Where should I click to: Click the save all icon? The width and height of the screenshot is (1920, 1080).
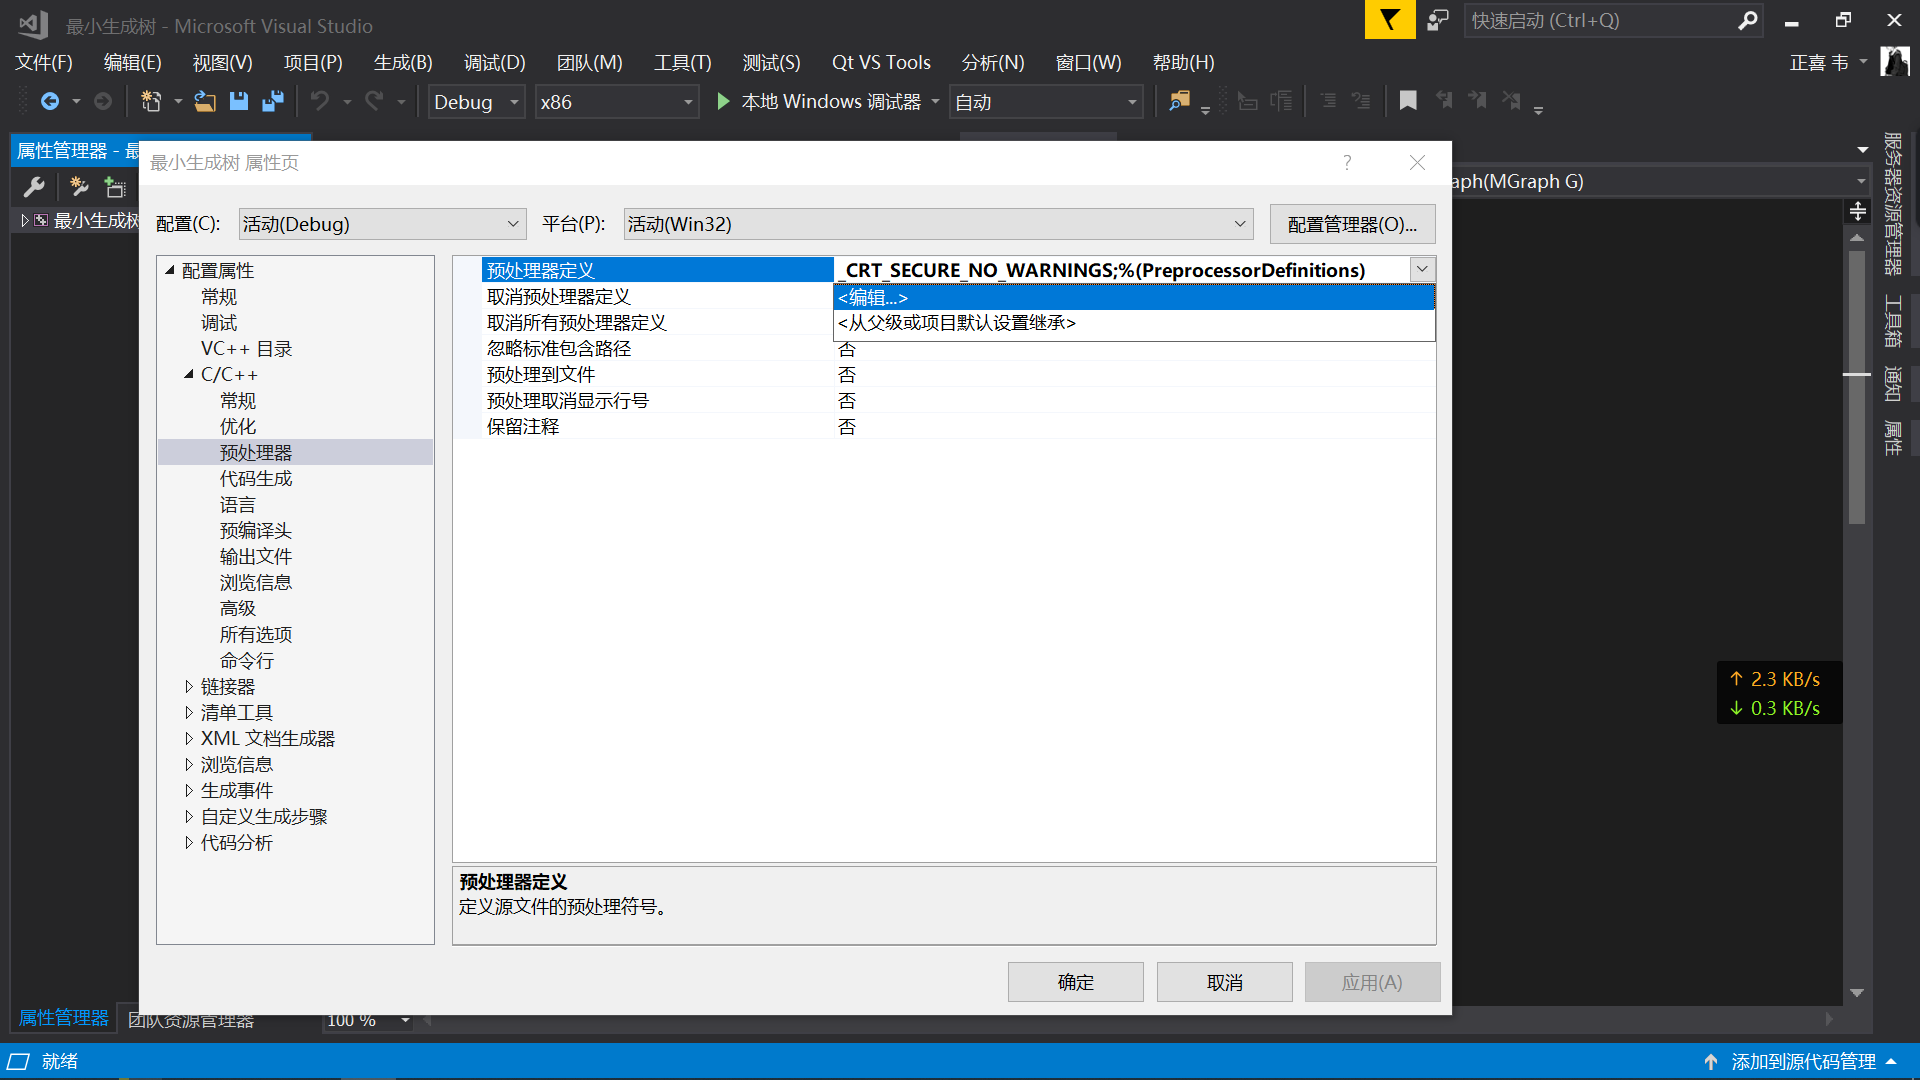272,101
